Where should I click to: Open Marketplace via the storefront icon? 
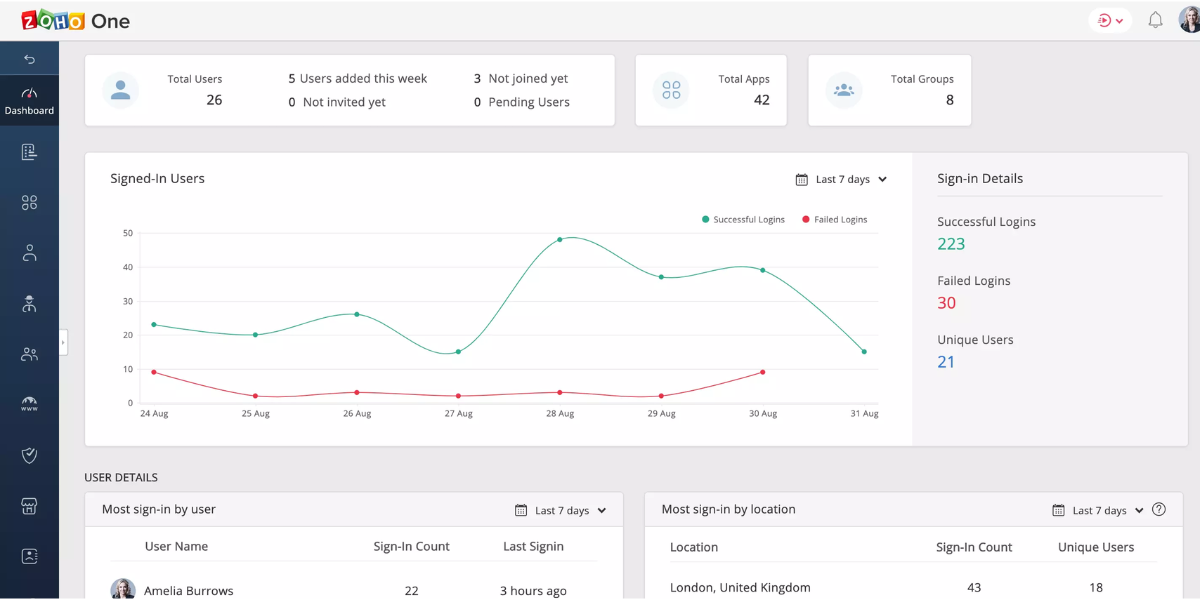[x=29, y=505]
